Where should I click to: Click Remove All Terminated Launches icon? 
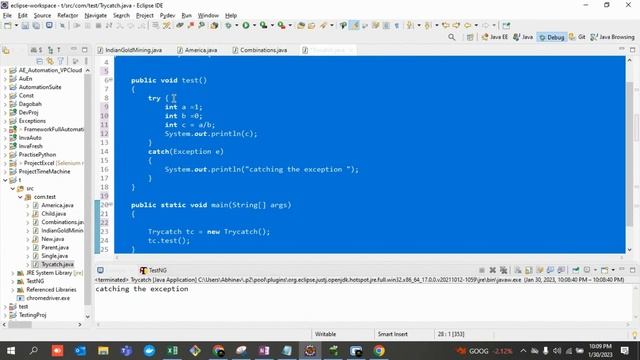(504, 270)
